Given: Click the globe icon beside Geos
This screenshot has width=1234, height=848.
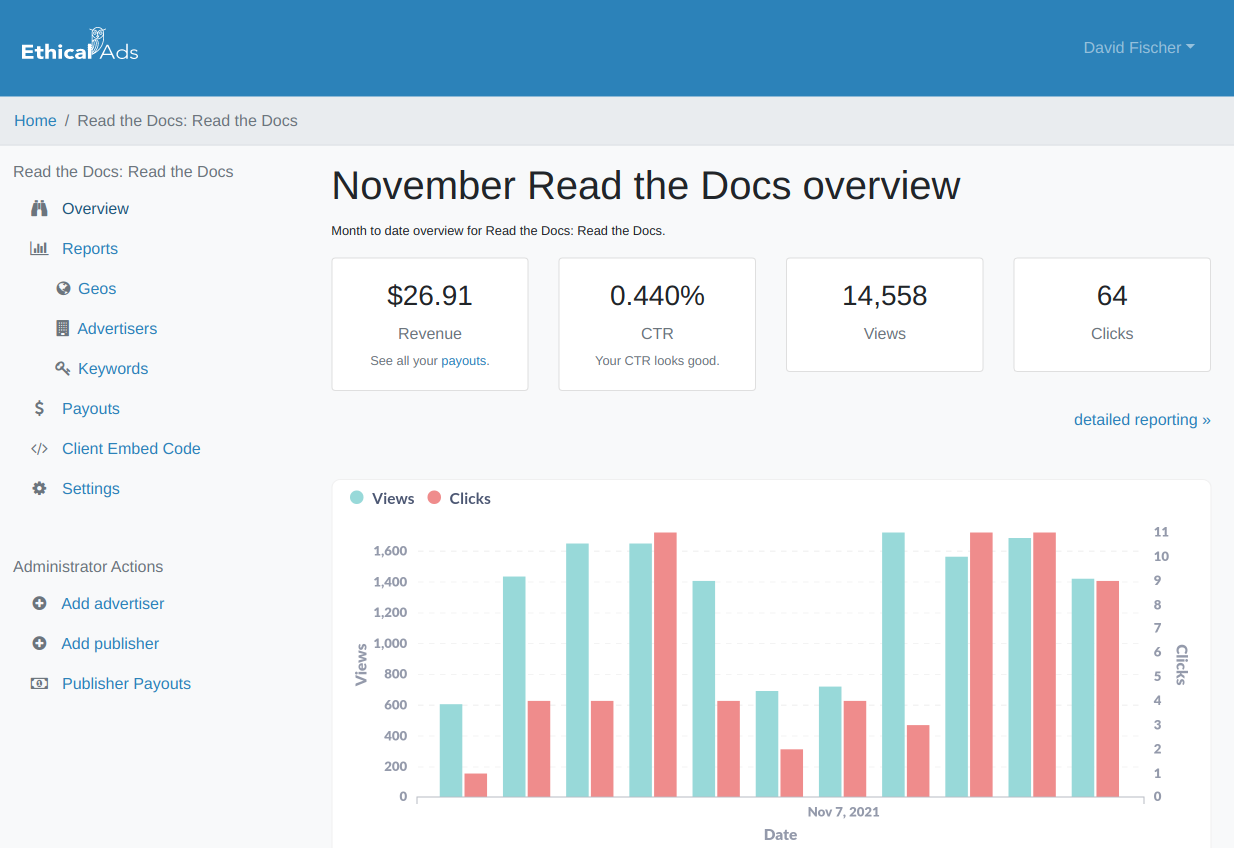Looking at the screenshot, I should 63,289.
